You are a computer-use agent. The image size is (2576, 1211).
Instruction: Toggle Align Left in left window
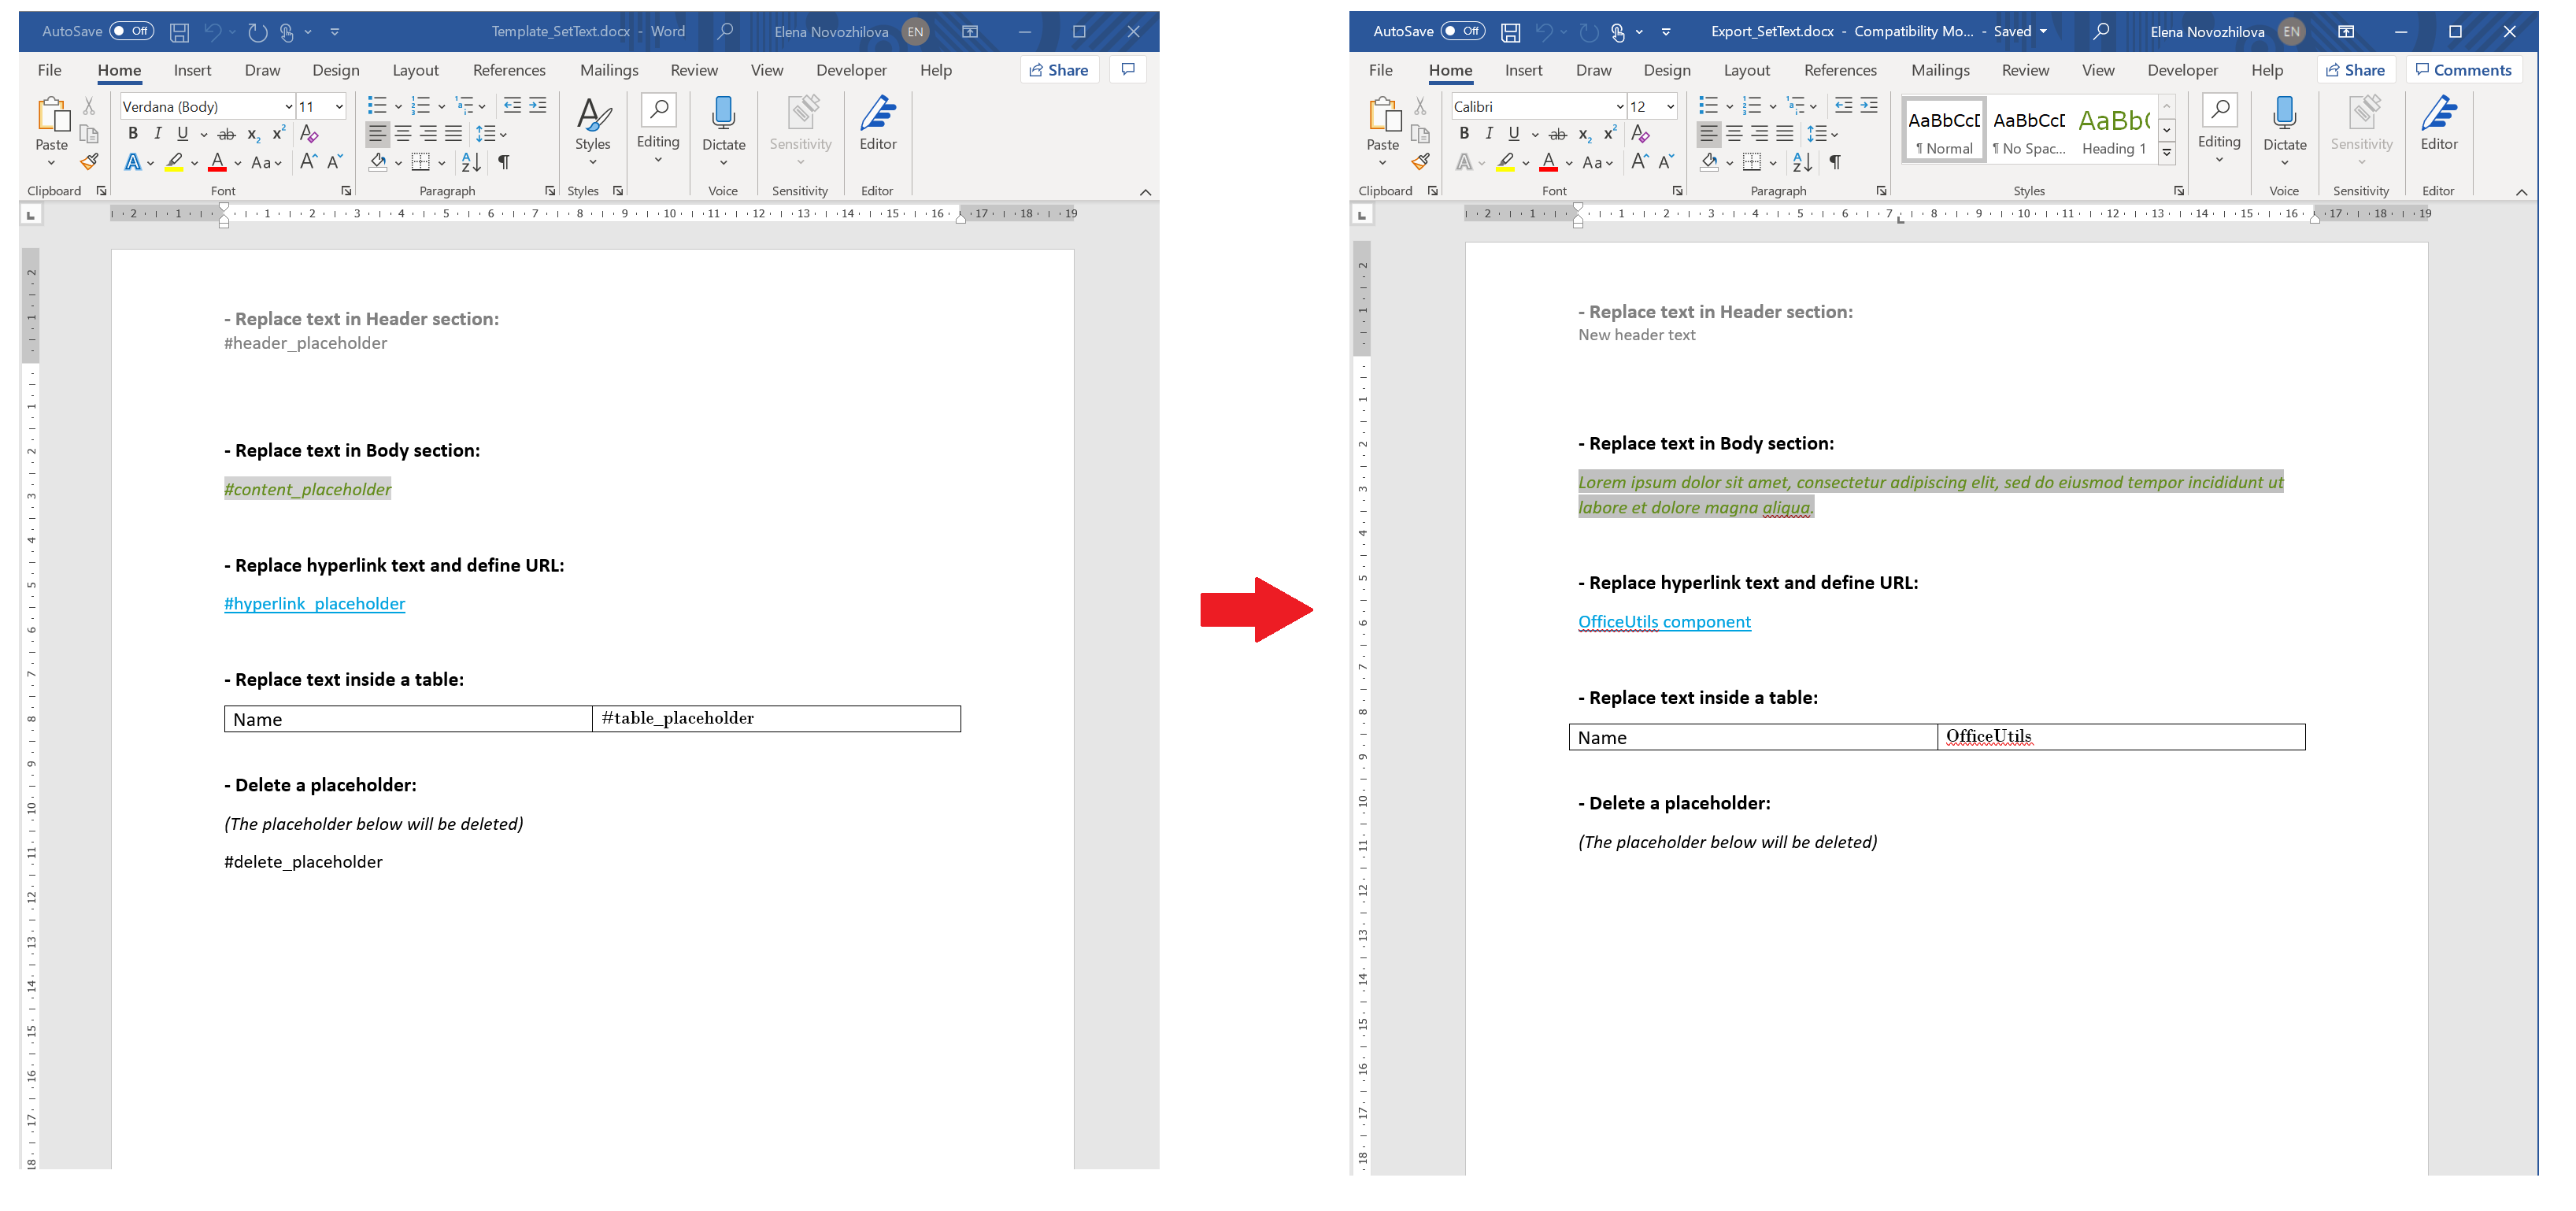(377, 133)
